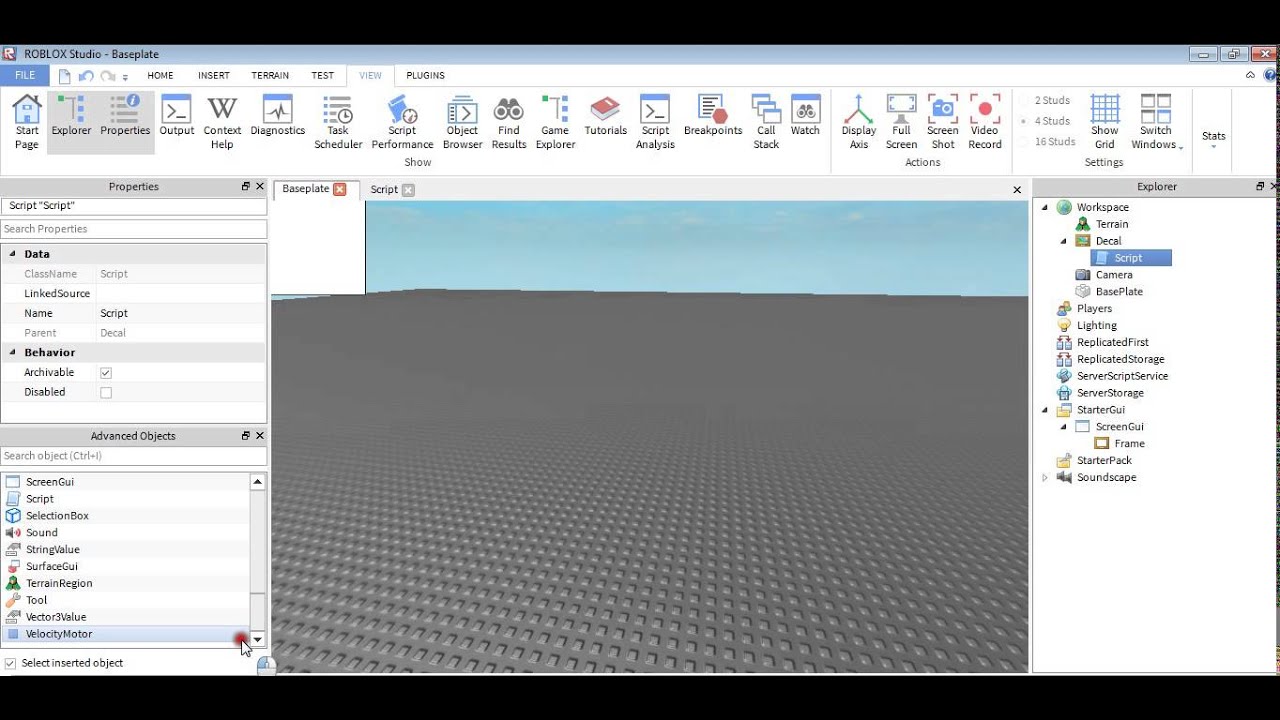1280x720 pixels.
Task: Toggle Show Grid setting
Action: tap(1104, 122)
